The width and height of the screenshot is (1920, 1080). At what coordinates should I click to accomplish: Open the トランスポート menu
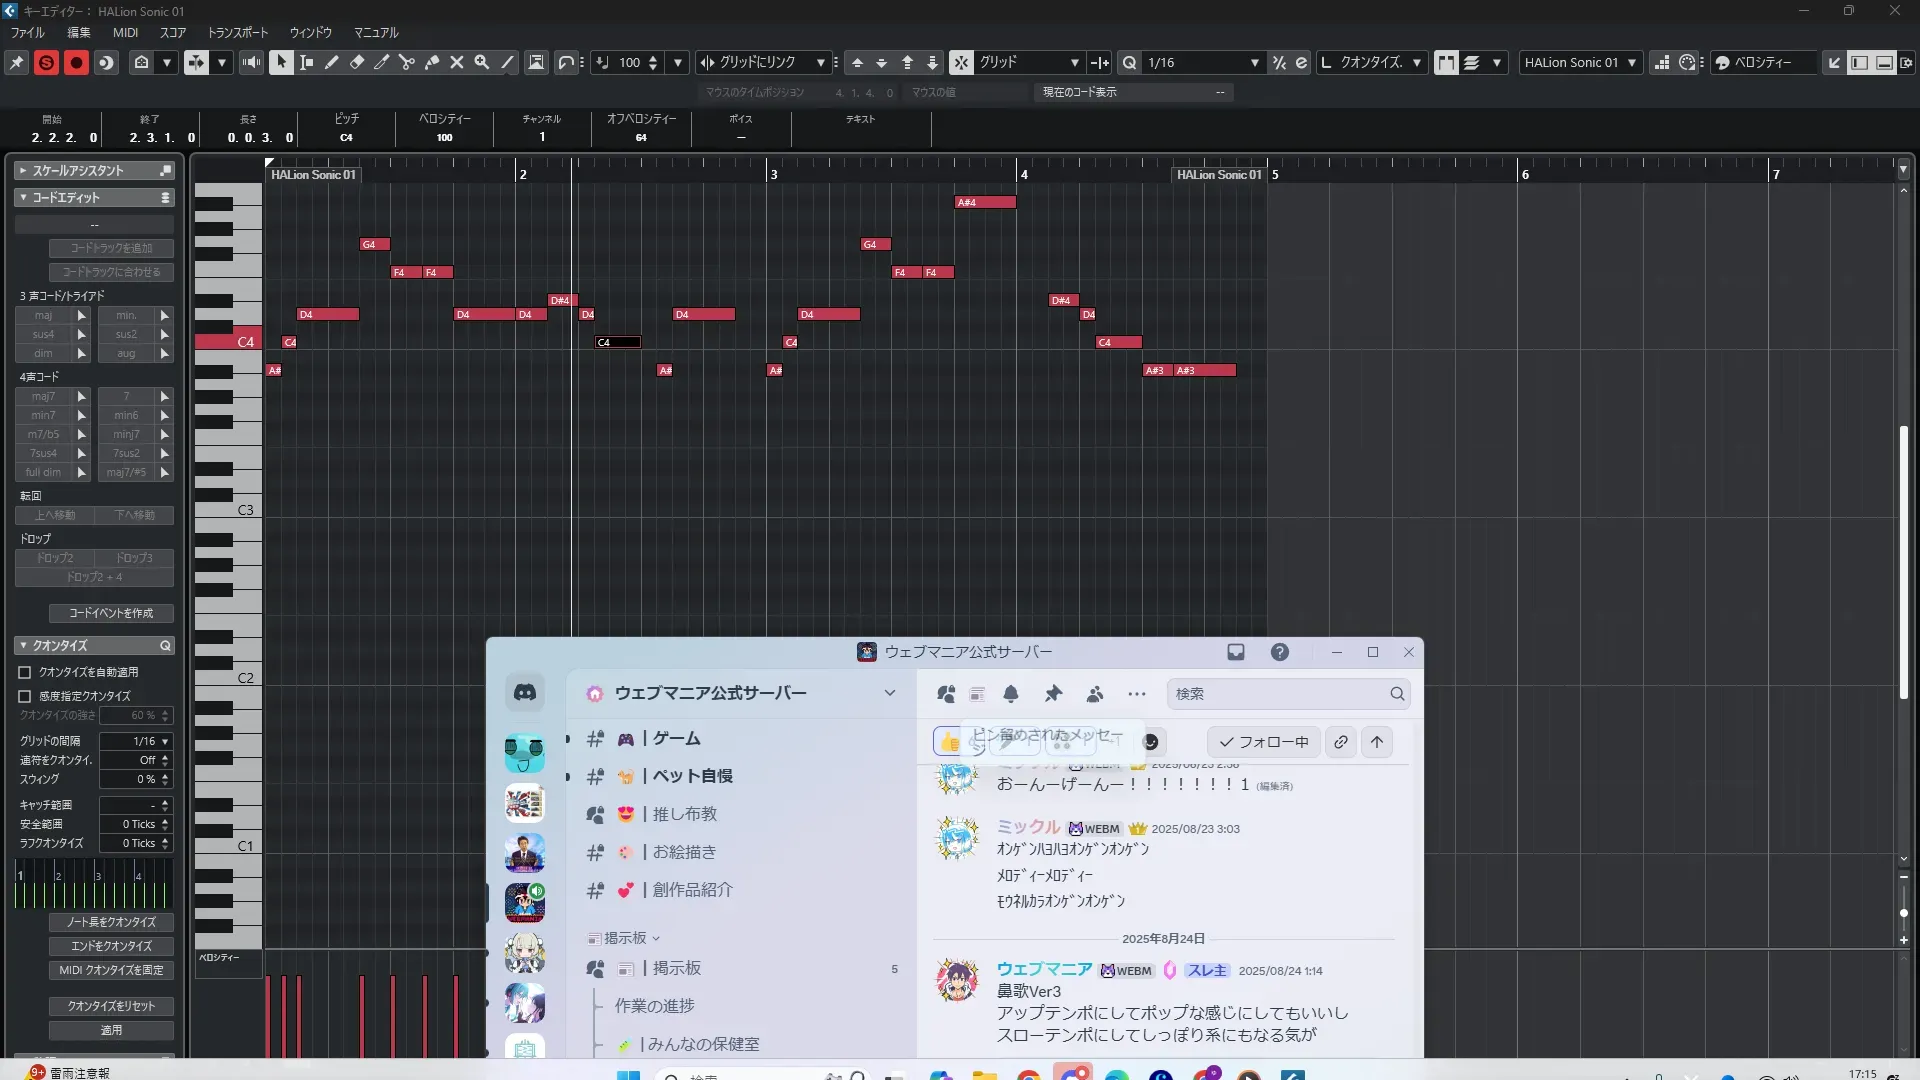coord(238,32)
